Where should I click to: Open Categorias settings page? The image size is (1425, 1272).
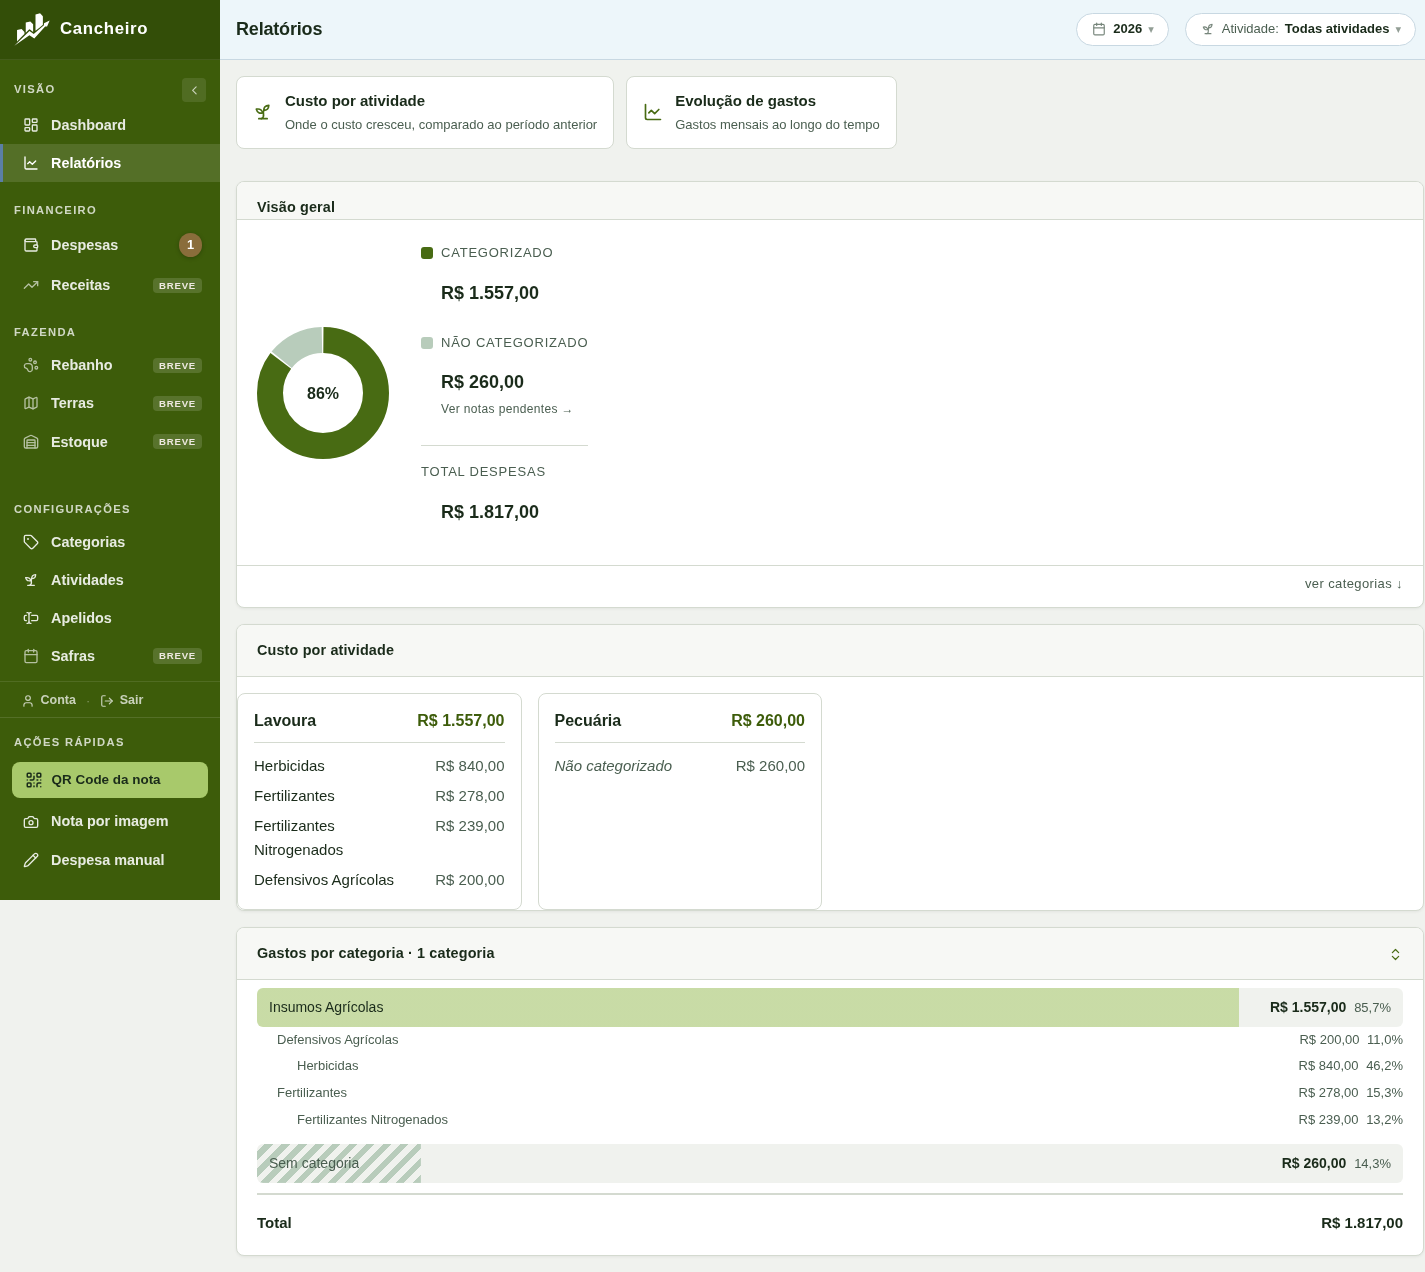pos(110,542)
